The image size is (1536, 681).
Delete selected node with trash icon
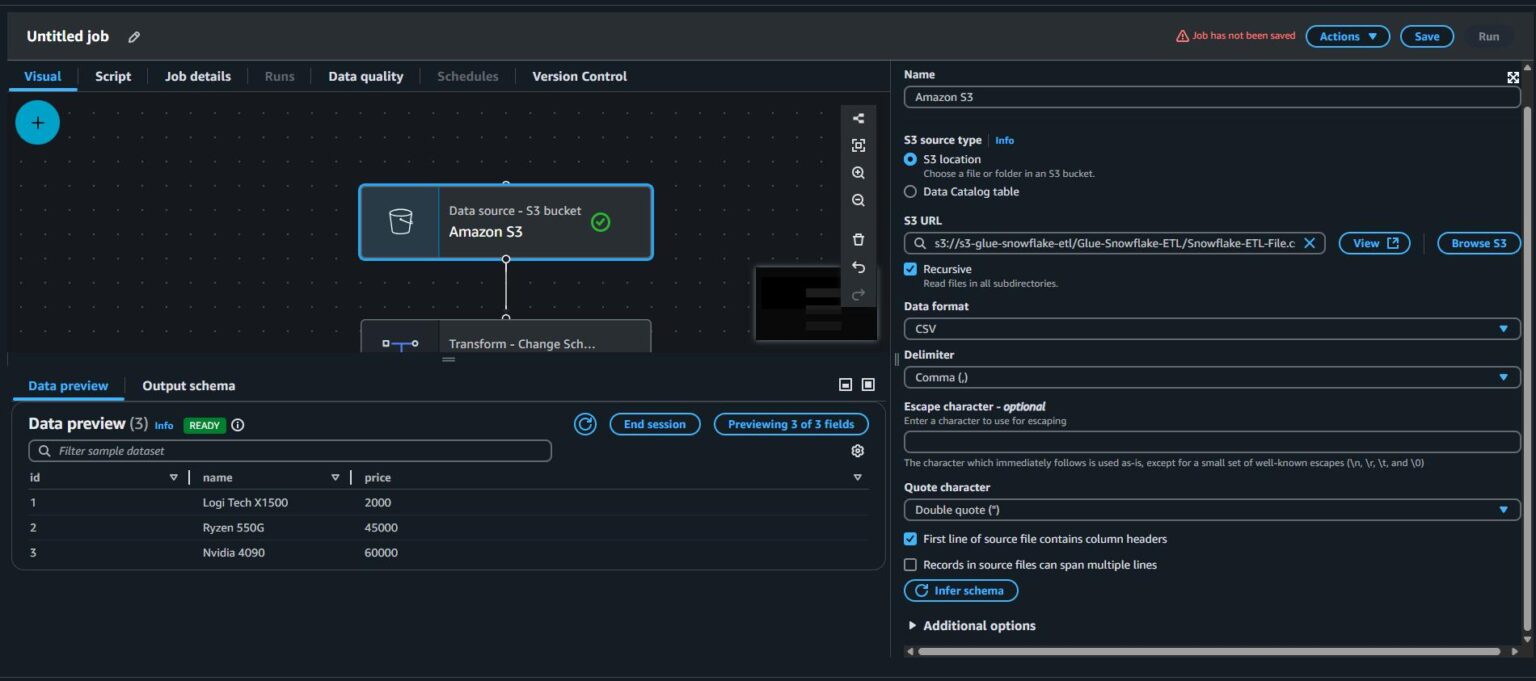coord(858,240)
